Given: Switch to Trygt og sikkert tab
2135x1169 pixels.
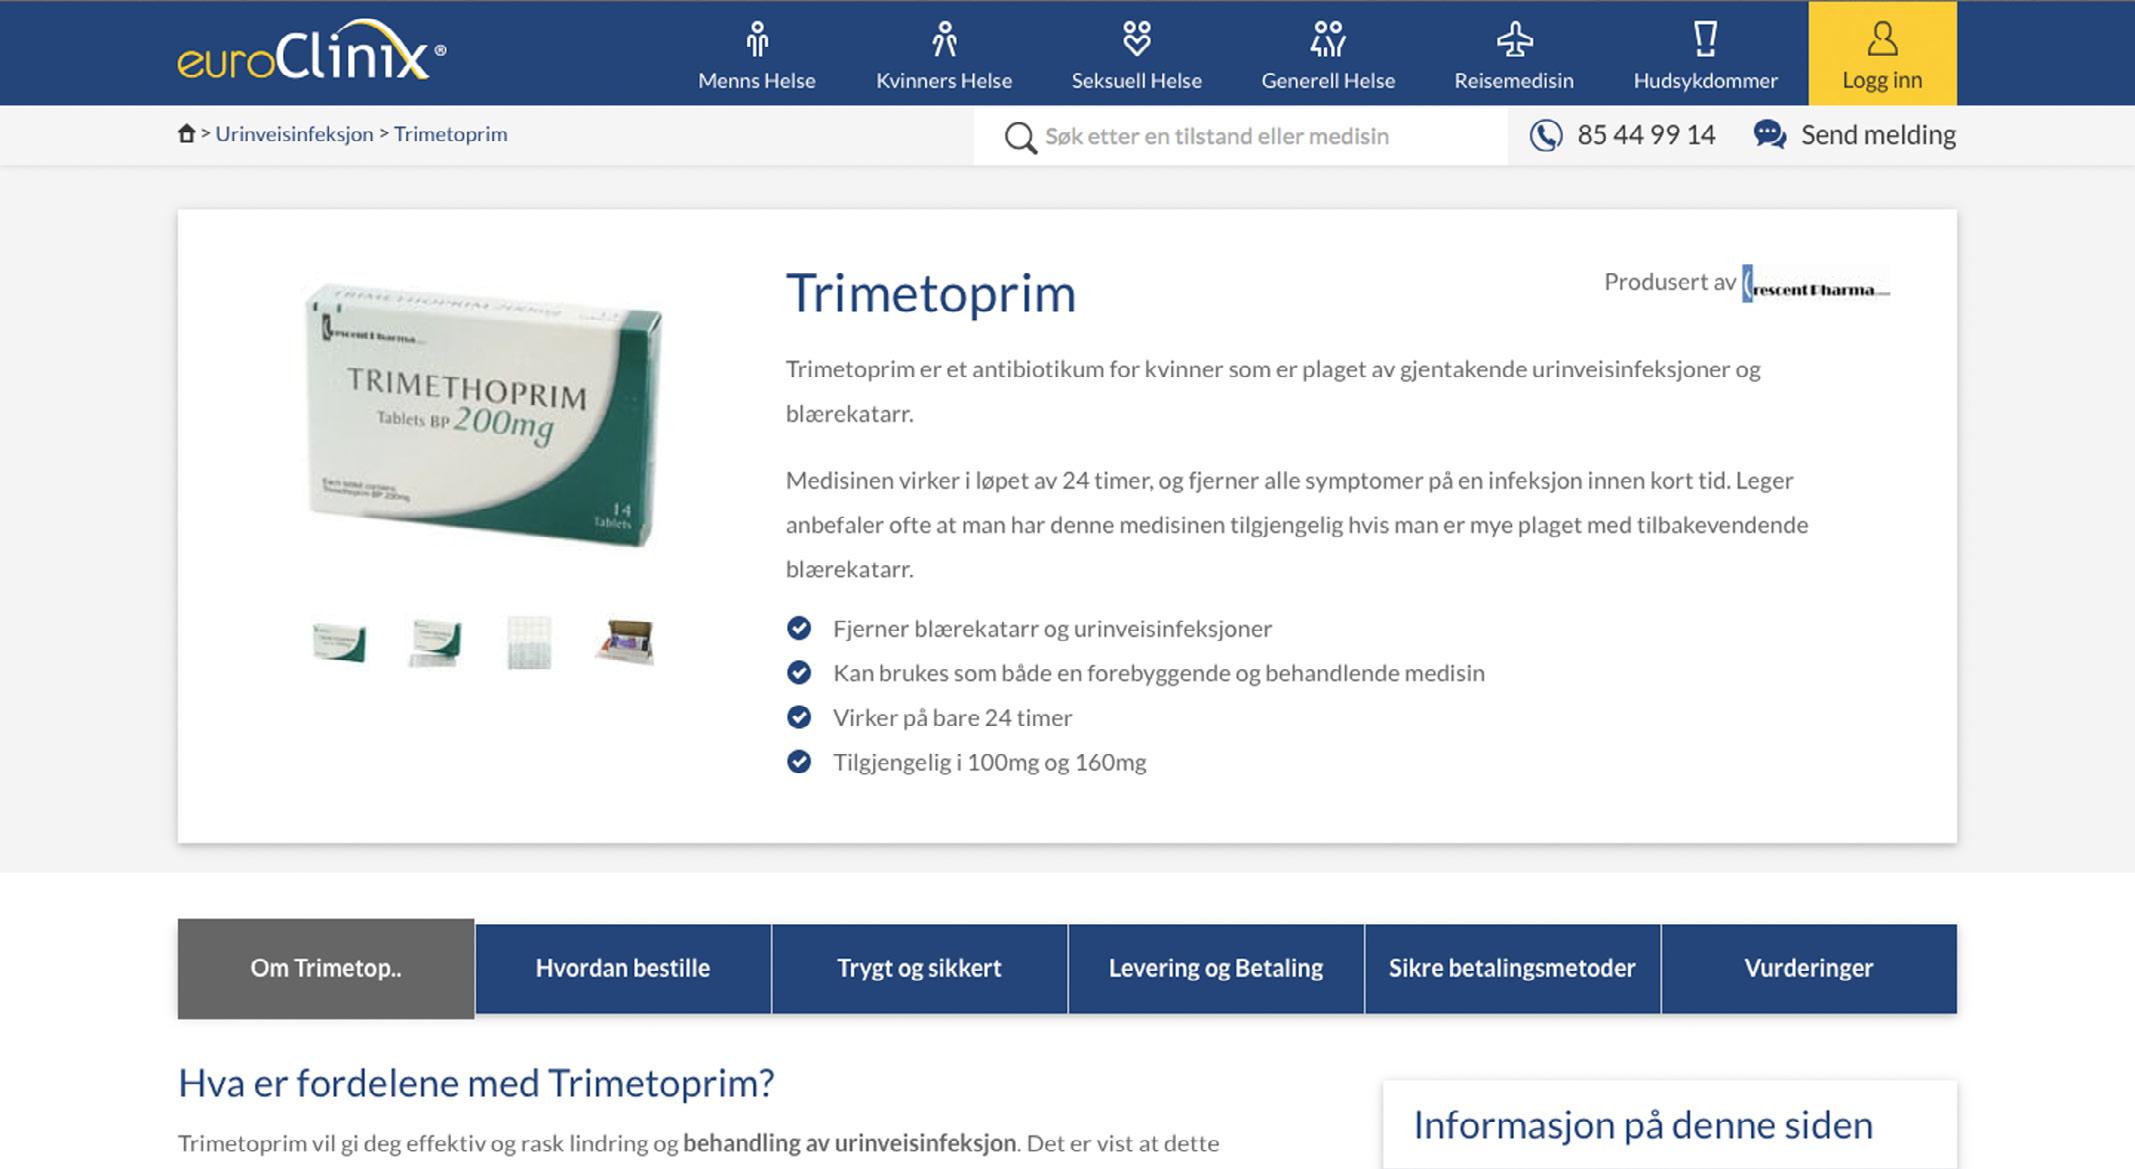Looking at the screenshot, I should (919, 968).
